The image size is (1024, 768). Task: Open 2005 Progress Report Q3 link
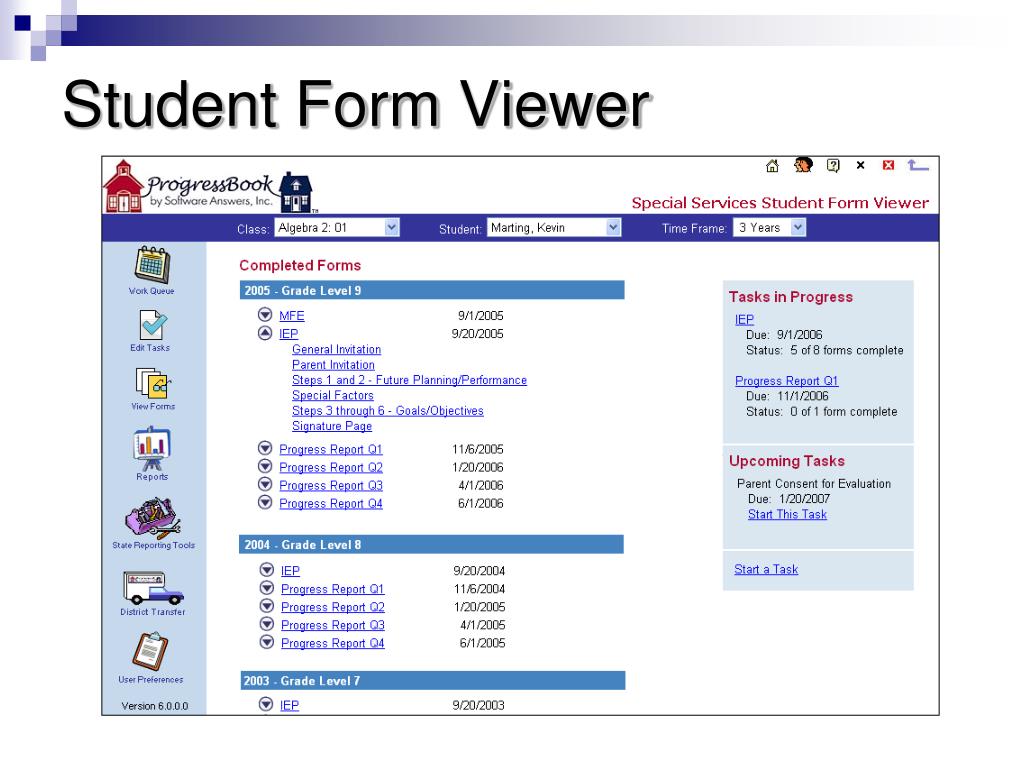click(330, 486)
